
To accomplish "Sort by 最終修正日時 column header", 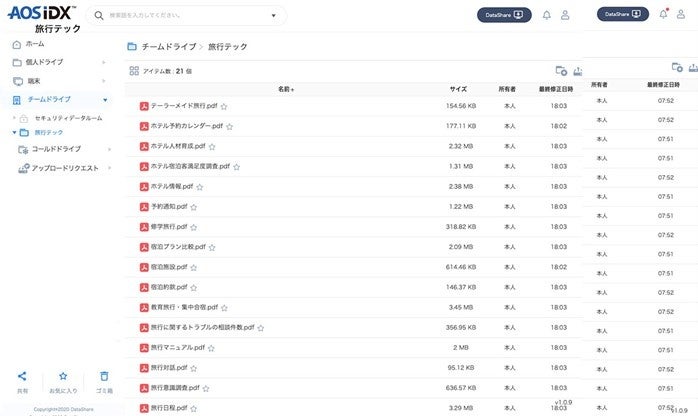I will click(x=556, y=89).
